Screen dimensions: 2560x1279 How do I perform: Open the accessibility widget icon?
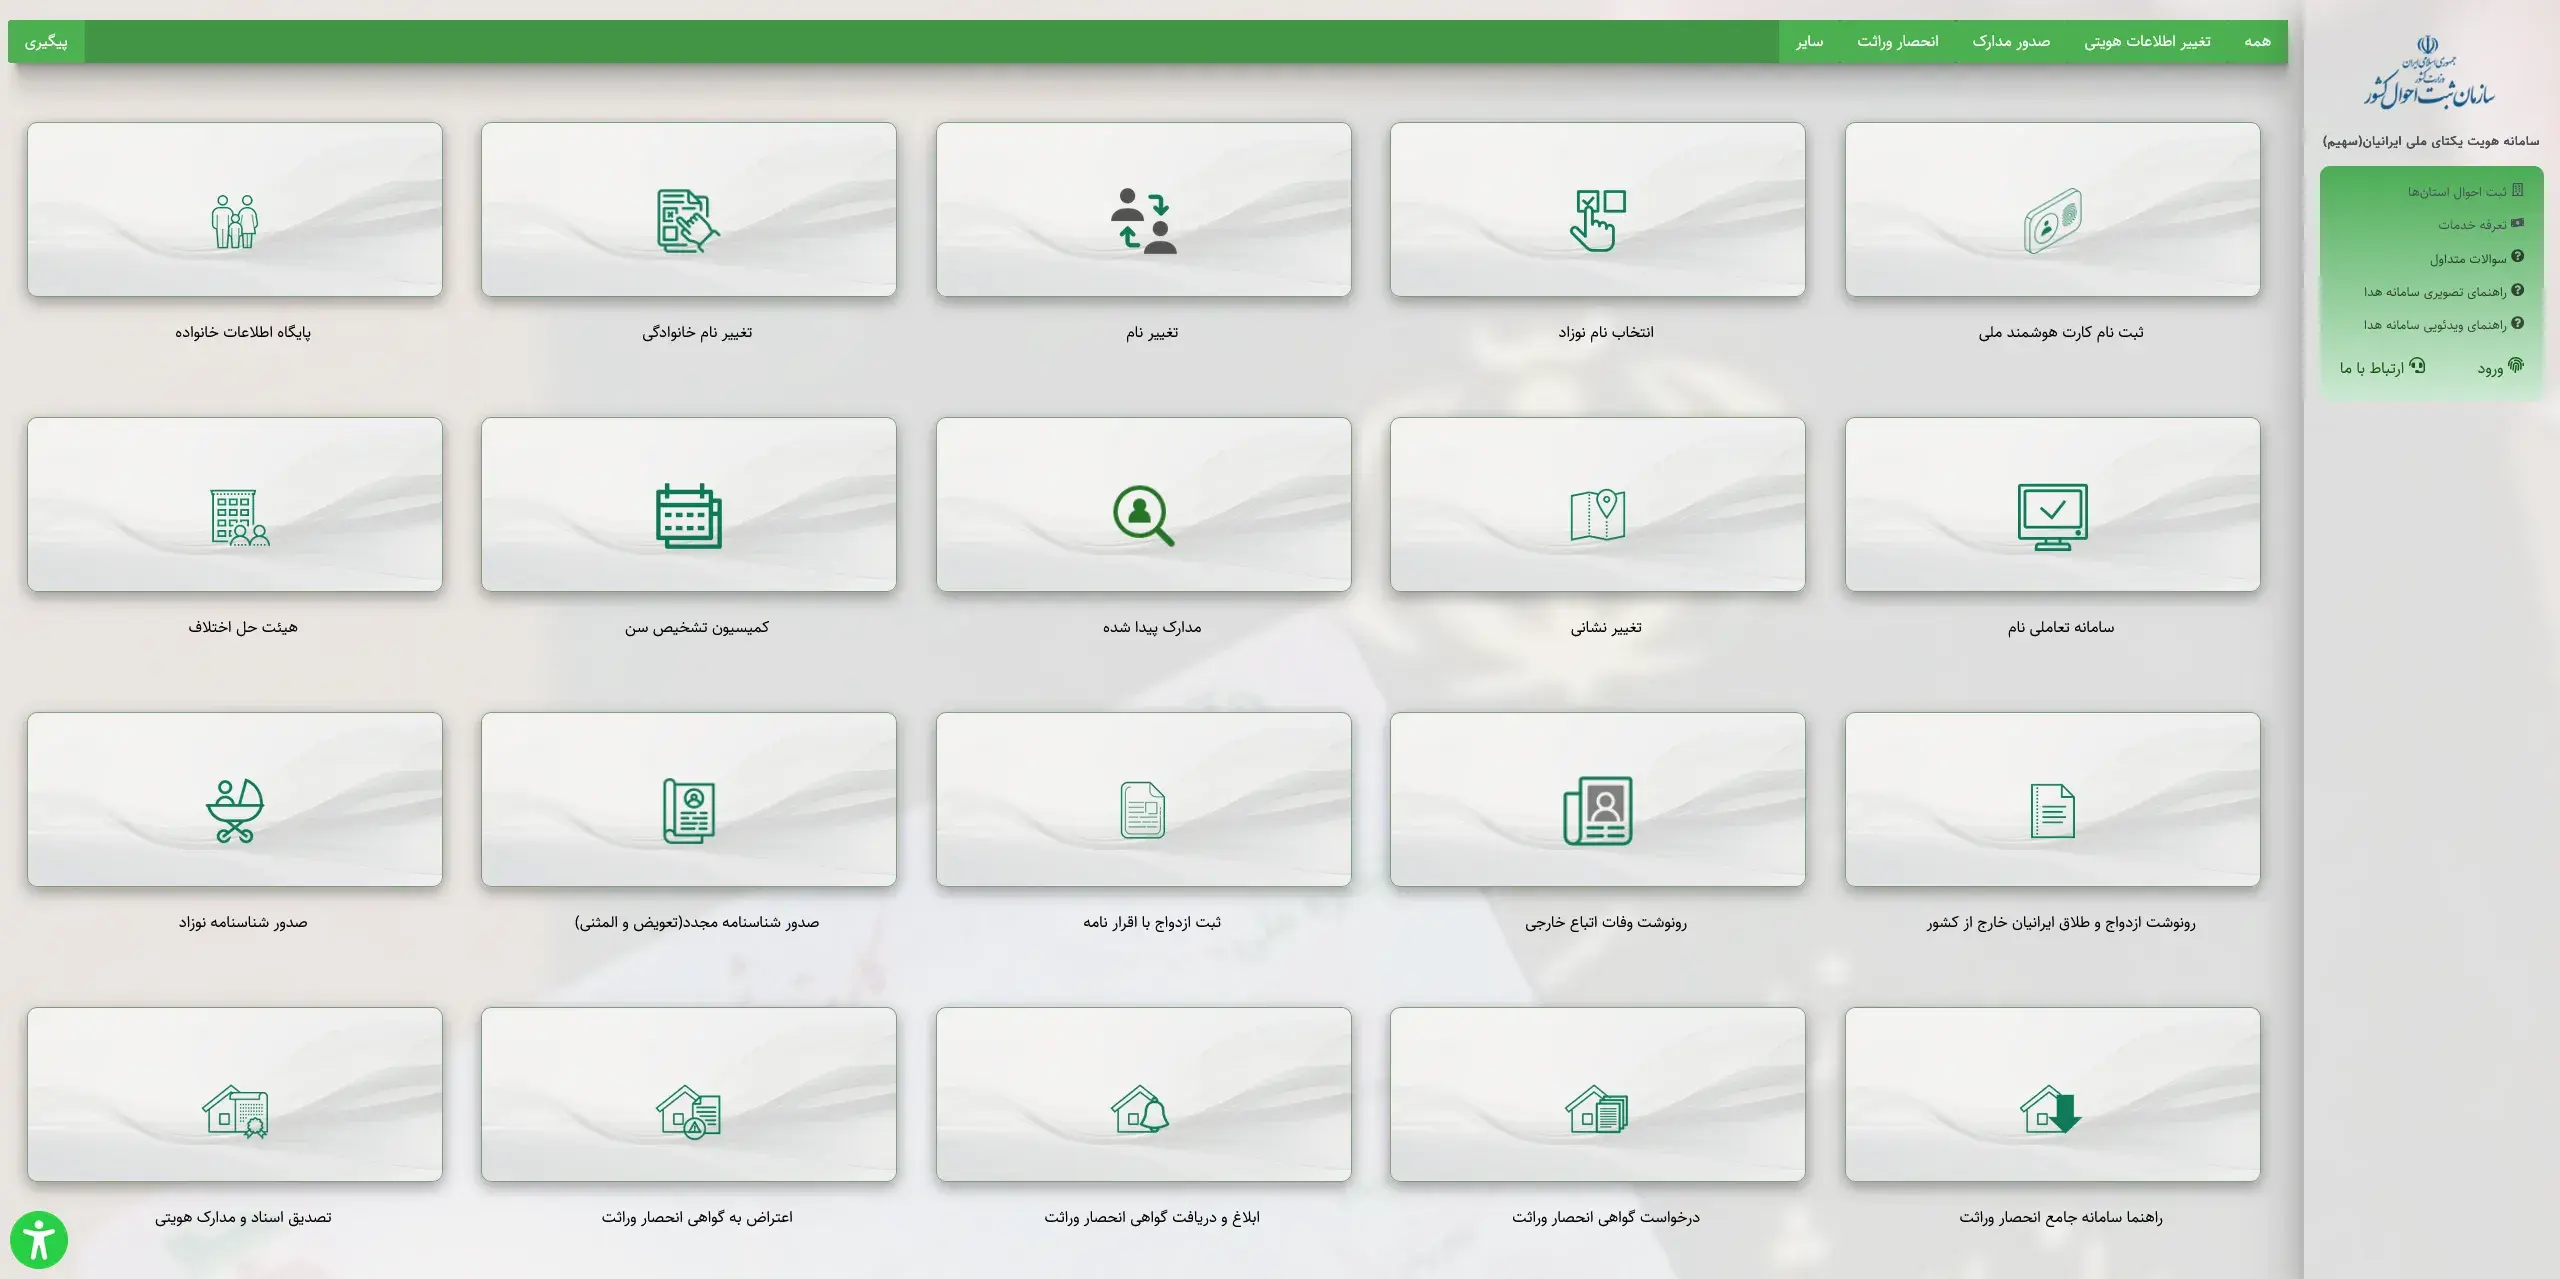(39, 1240)
